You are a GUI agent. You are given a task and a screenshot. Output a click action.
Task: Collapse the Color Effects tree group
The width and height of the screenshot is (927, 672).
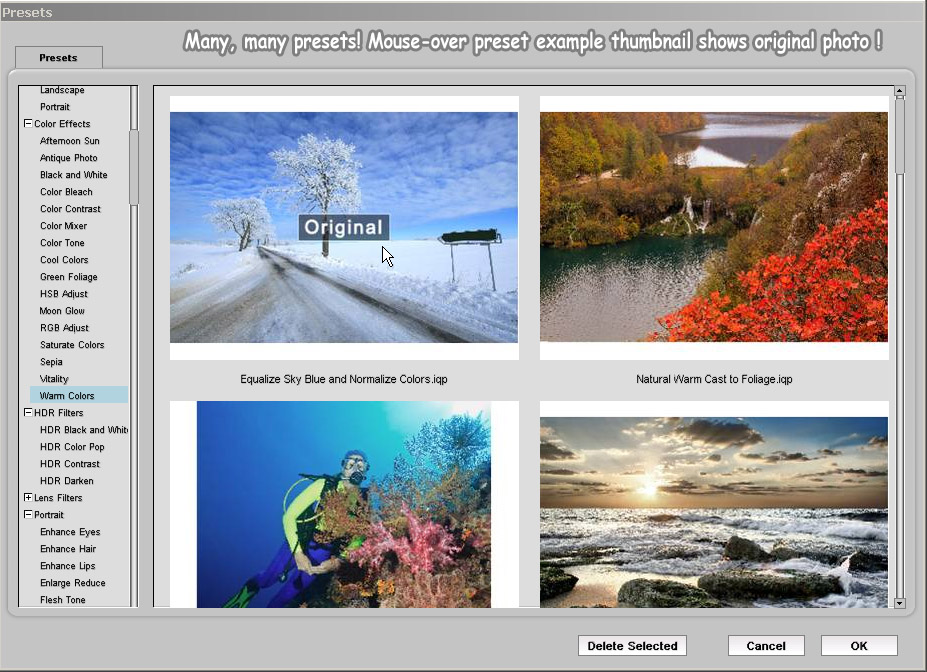pos(28,124)
